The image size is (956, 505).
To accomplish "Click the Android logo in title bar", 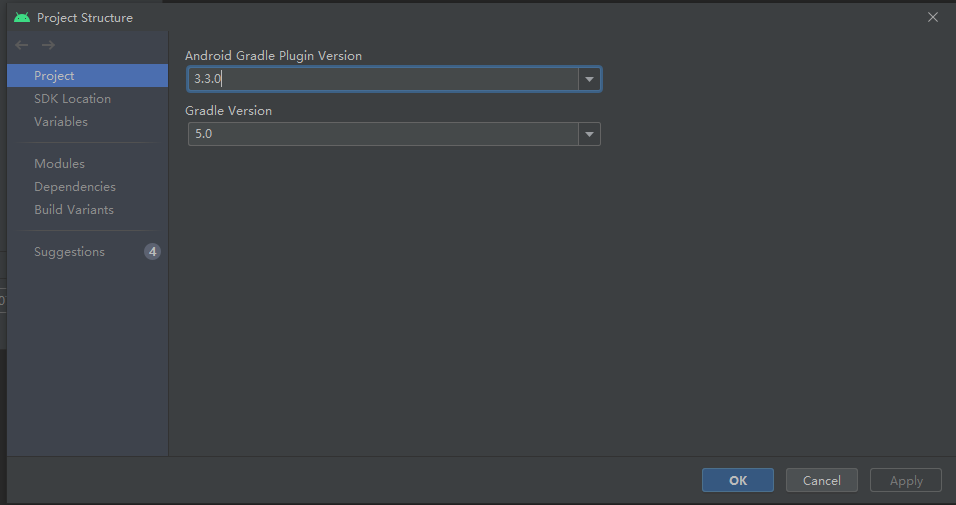I will pos(22,17).
